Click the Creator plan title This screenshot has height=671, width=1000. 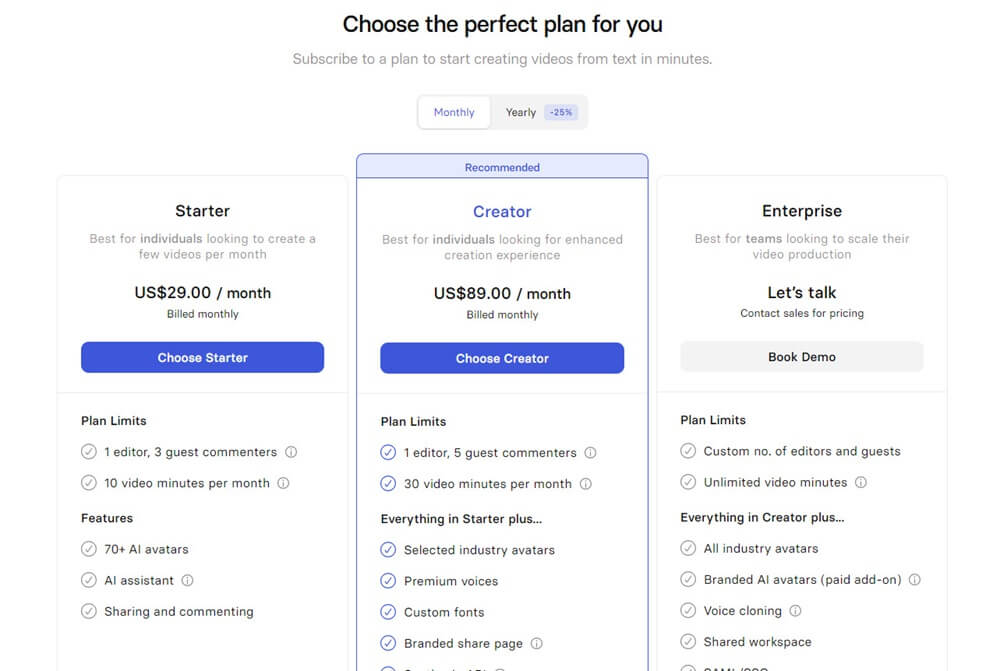[502, 212]
